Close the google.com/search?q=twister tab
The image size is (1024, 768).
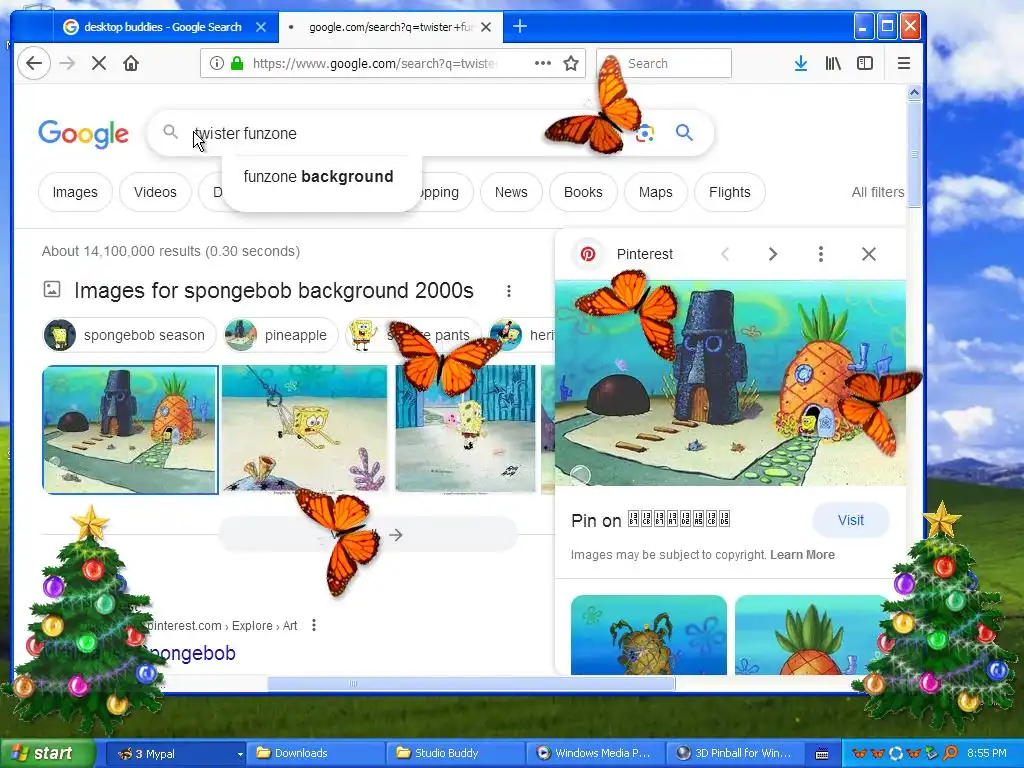[486, 27]
